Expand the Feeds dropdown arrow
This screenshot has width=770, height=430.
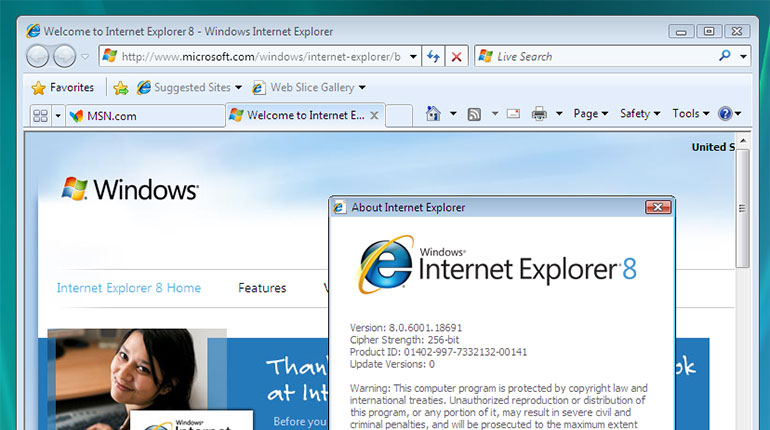495,114
